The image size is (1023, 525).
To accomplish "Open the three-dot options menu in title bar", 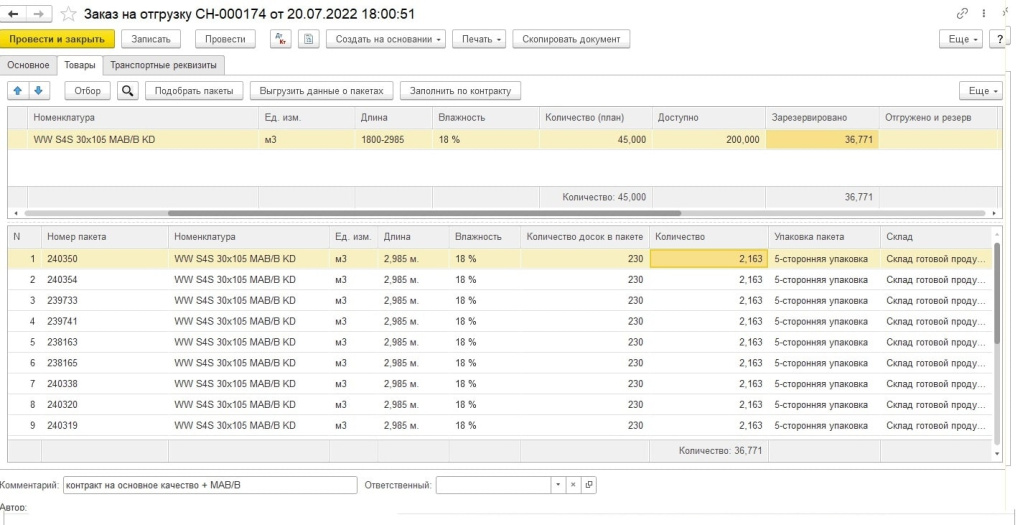I will 983,14.
